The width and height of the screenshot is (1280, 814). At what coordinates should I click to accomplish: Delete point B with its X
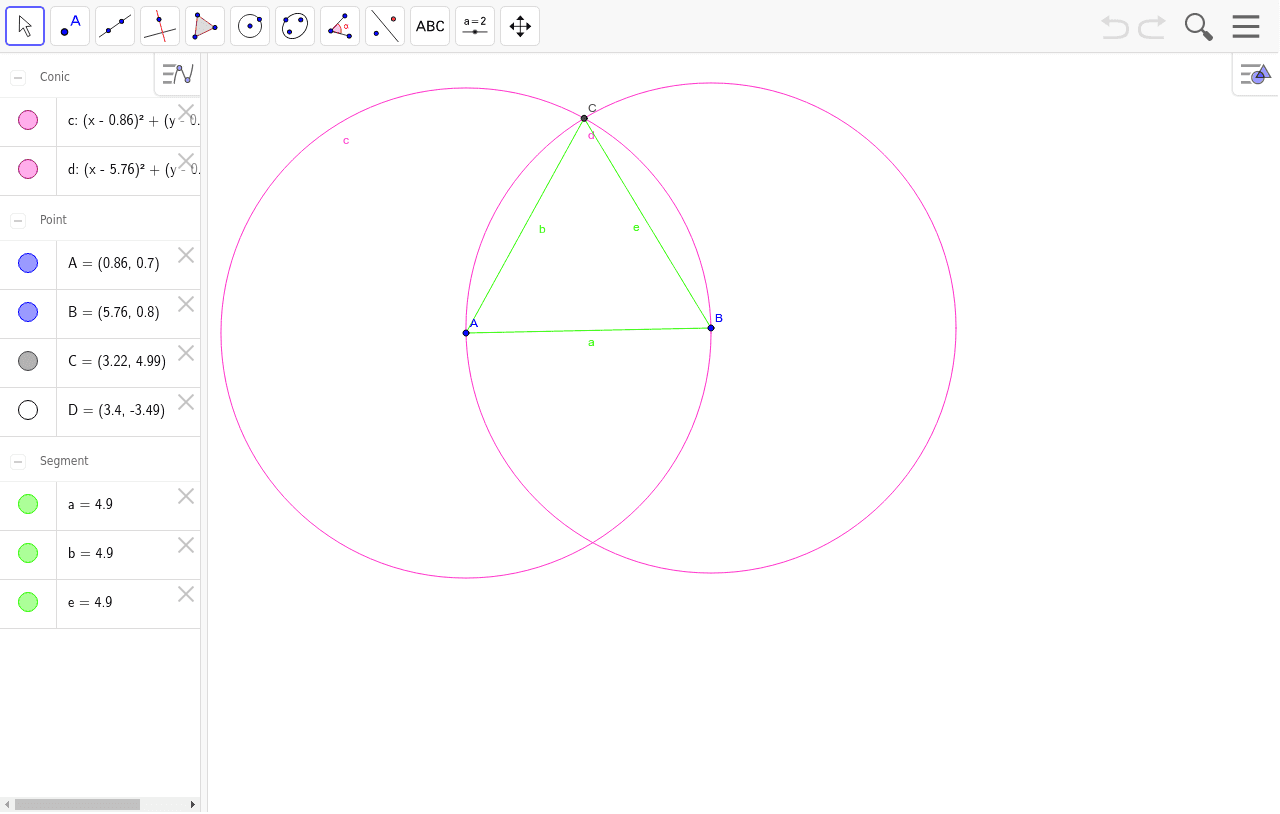[186, 304]
